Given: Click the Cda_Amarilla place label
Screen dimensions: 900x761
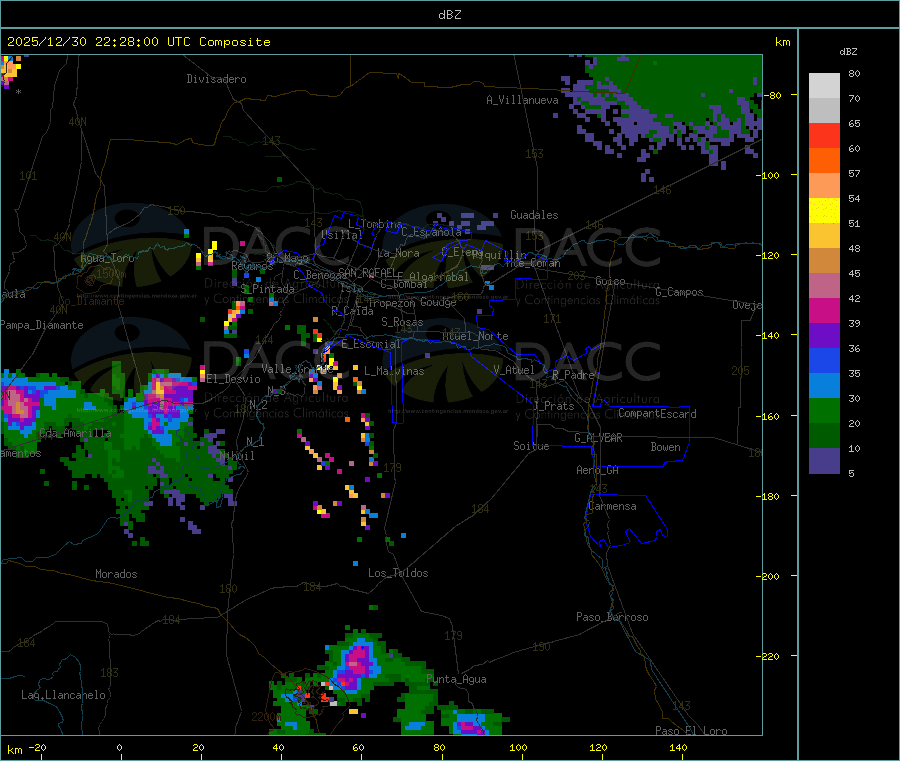Looking at the screenshot, I should (75, 433).
